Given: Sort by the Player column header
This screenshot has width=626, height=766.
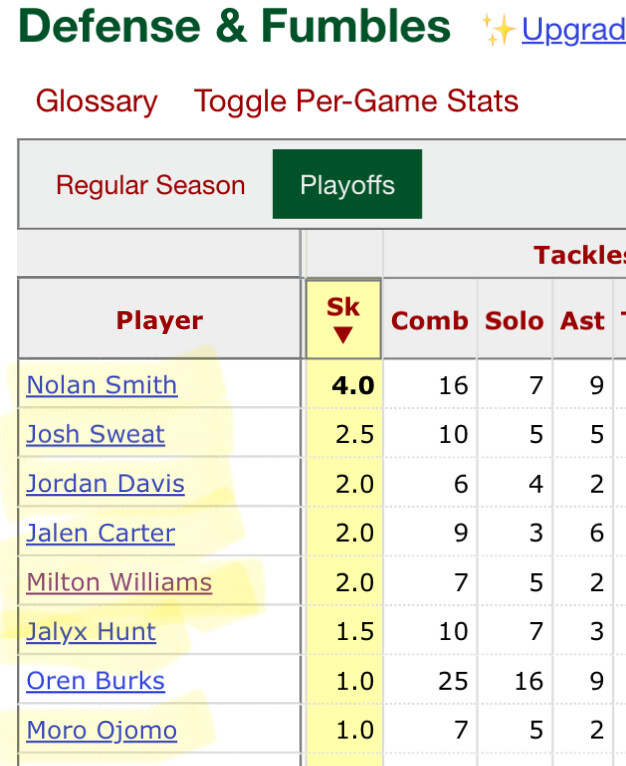Looking at the screenshot, I should tap(159, 321).
